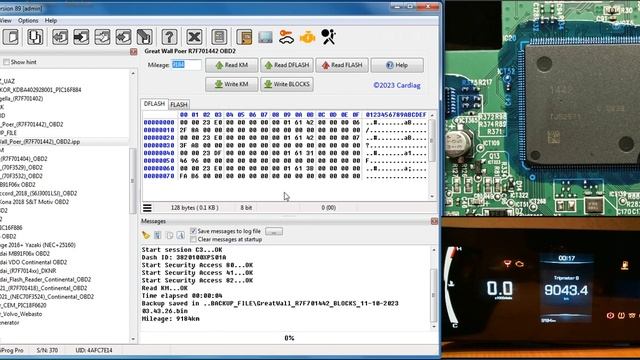
Task: Open the calculator toolbar icon
Action: point(219,37)
